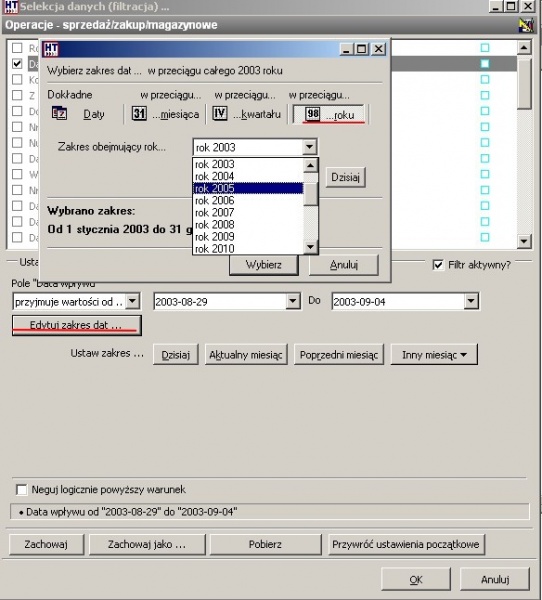Open the 2003-08-29 start date dropdown
The image size is (542, 600).
point(293,302)
